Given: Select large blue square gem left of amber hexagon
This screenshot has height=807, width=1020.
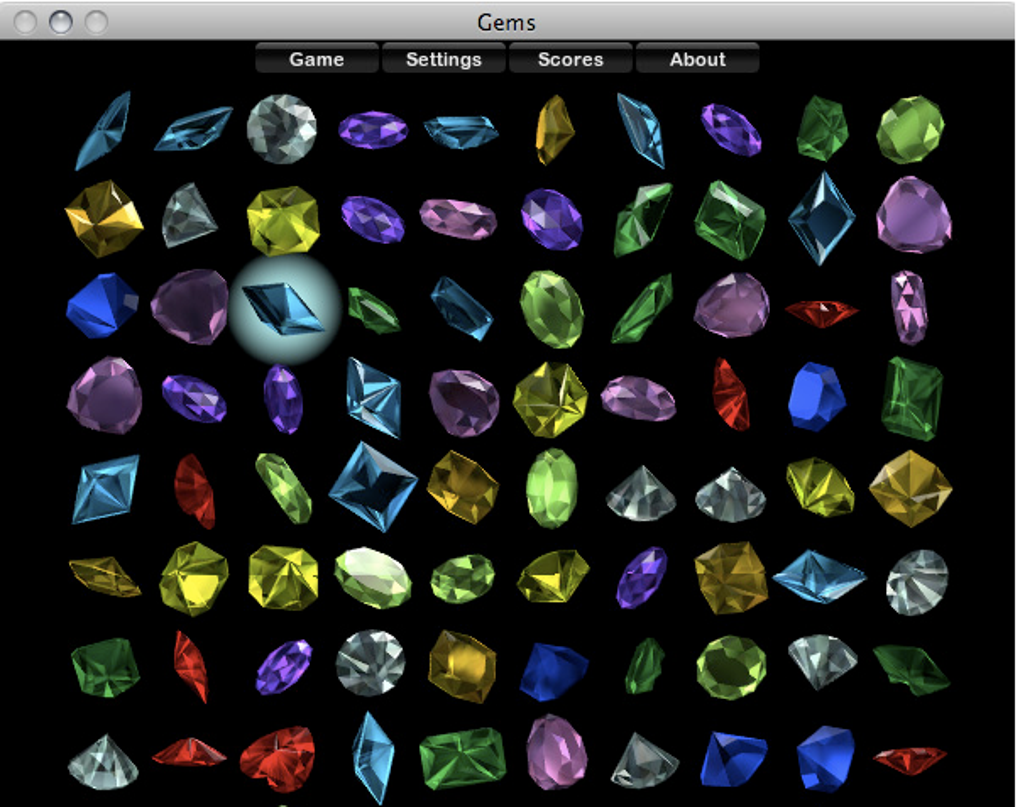Looking at the screenshot, I should (x=373, y=486).
